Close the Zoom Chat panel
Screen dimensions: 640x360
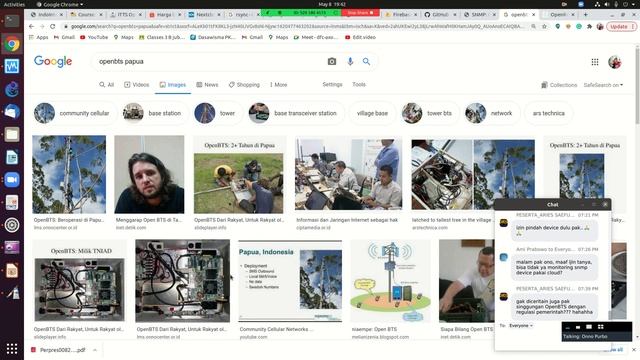[605, 204]
